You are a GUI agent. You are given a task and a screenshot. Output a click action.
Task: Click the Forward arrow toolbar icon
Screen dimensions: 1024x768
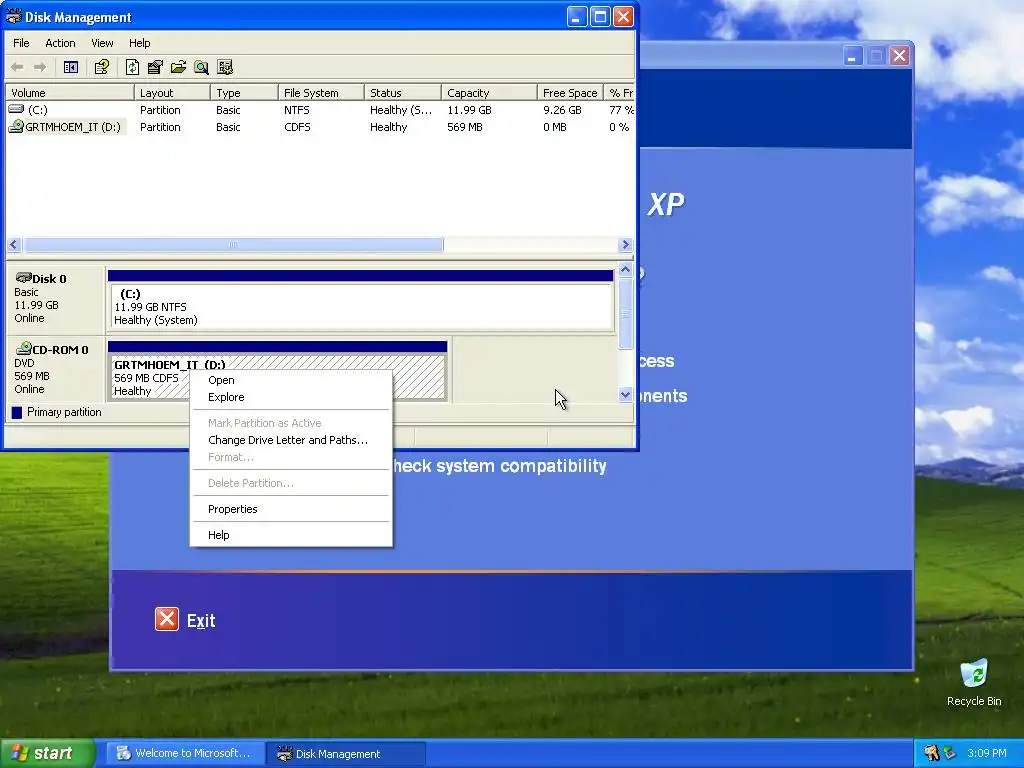(x=40, y=67)
